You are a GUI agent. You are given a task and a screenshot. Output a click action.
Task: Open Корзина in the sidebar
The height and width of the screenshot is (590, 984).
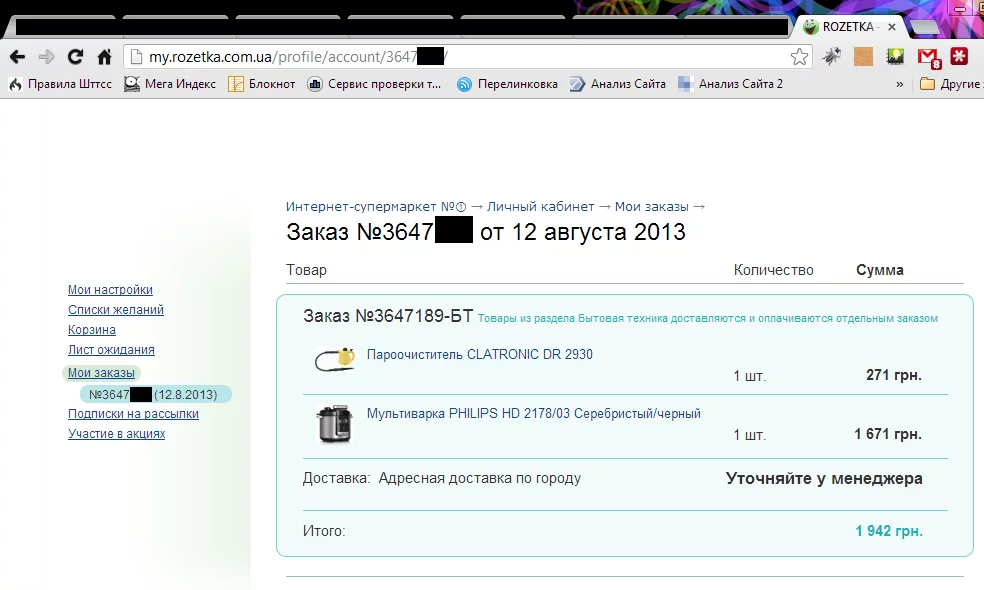[x=92, y=330]
